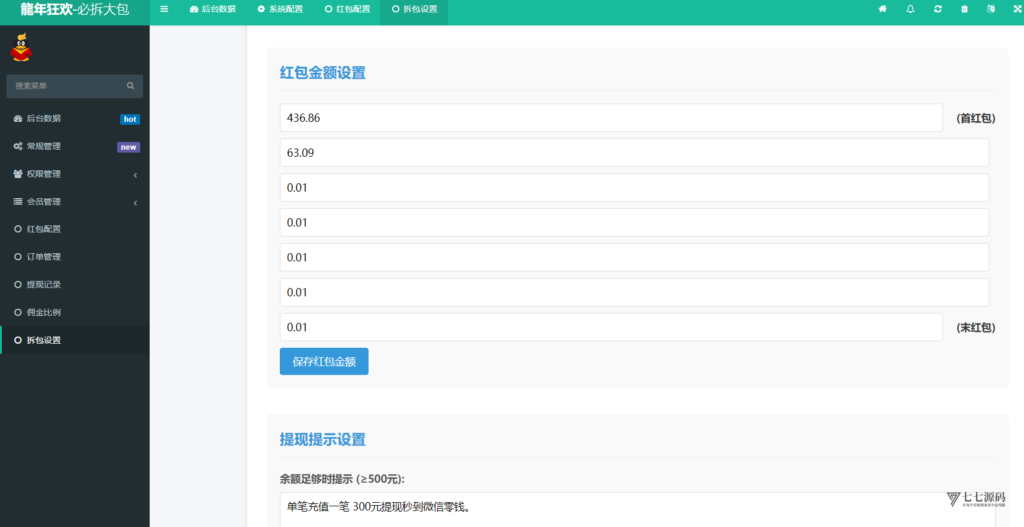Focus the fourth amount field 0.01
Screen dimensions: 1024x527
pos(634,223)
